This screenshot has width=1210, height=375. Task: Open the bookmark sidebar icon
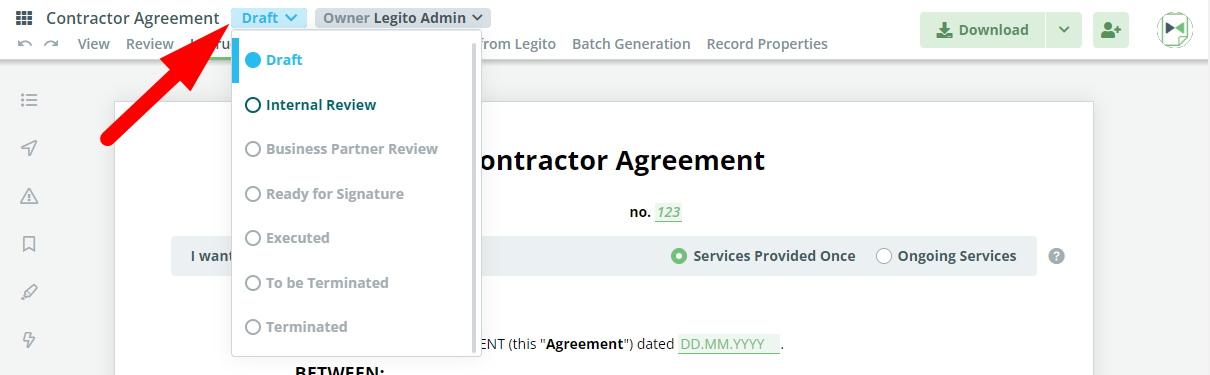point(29,244)
